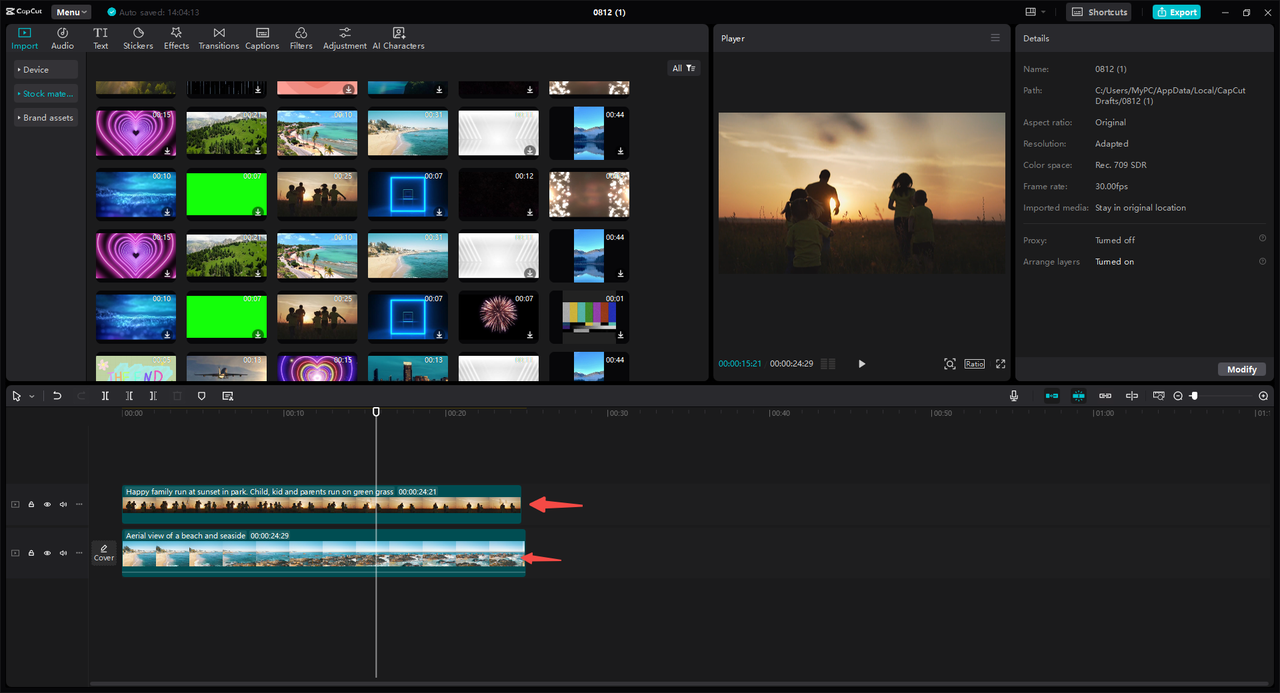
Task: Click the playhead handle on timeline ruler
Action: pyautogui.click(x=376, y=412)
